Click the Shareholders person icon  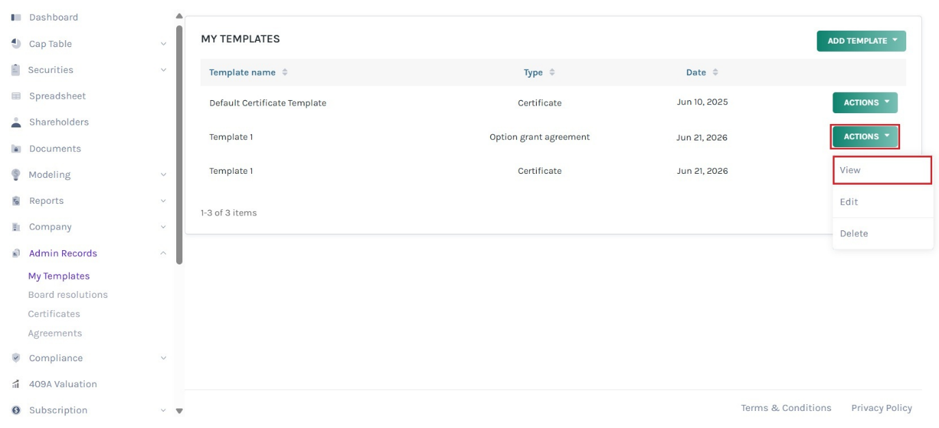16,122
